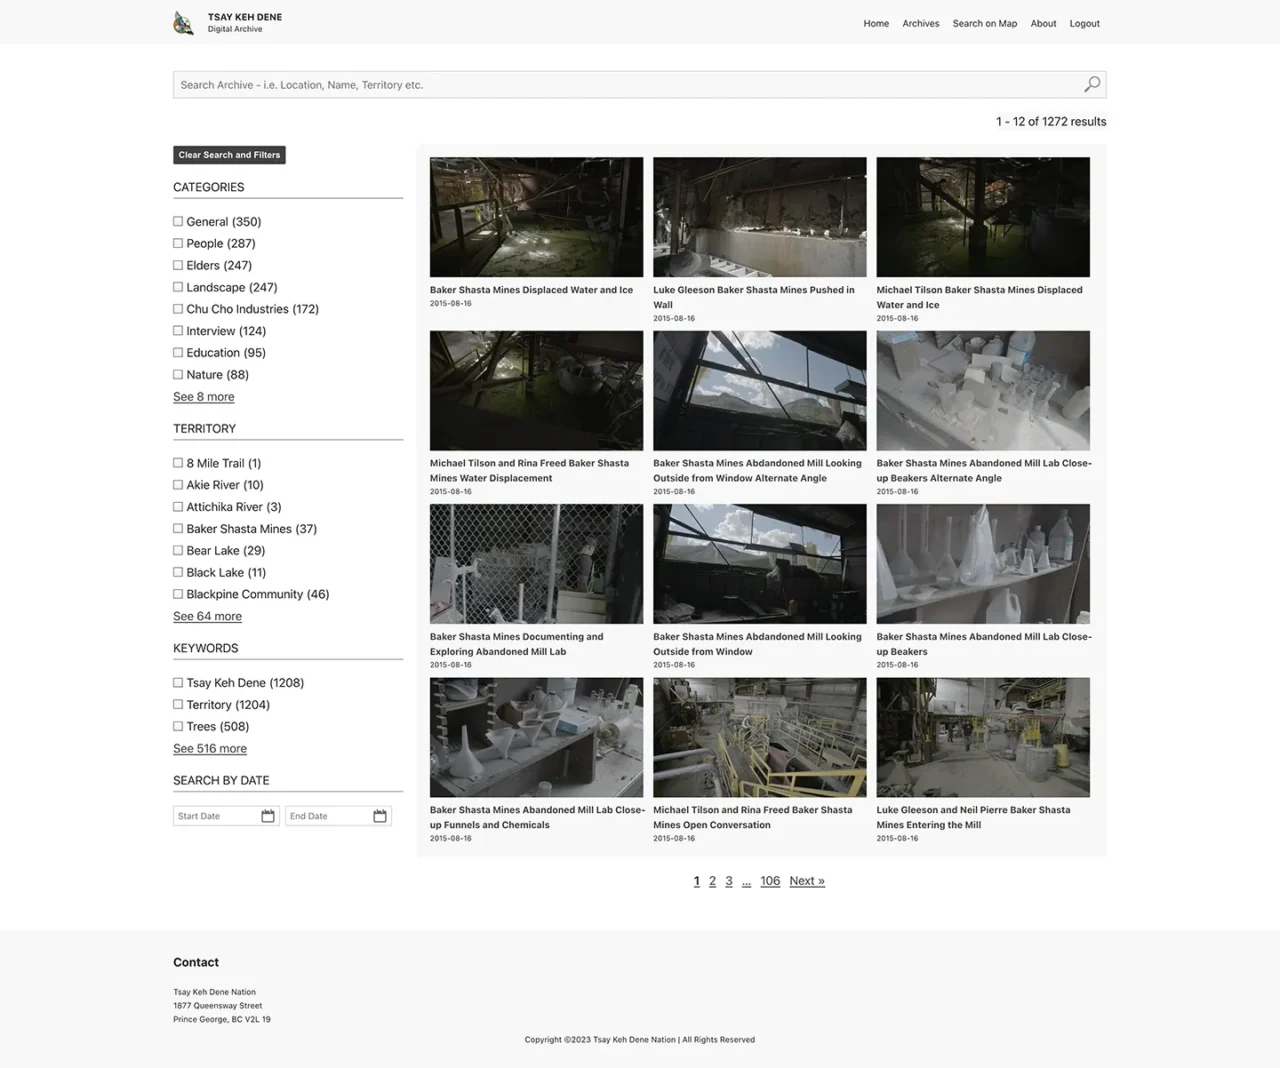Jump to last page 106
This screenshot has height=1068, width=1280.
coord(770,881)
